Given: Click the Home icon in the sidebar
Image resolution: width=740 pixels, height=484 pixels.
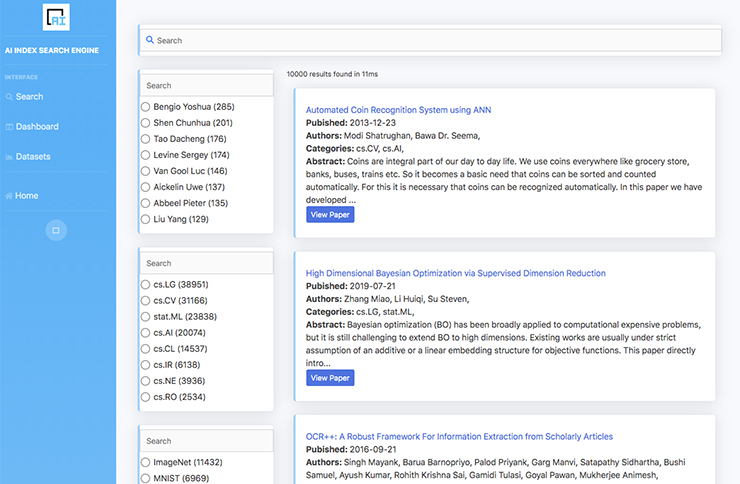Looking at the screenshot, I should click(x=9, y=196).
